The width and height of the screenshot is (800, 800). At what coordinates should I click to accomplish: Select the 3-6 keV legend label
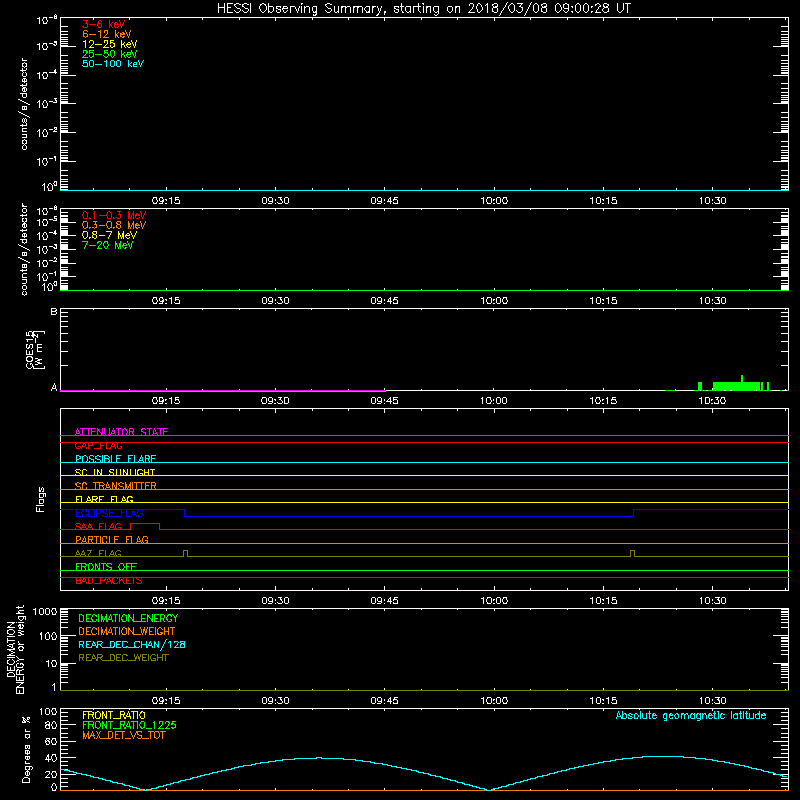click(104, 24)
